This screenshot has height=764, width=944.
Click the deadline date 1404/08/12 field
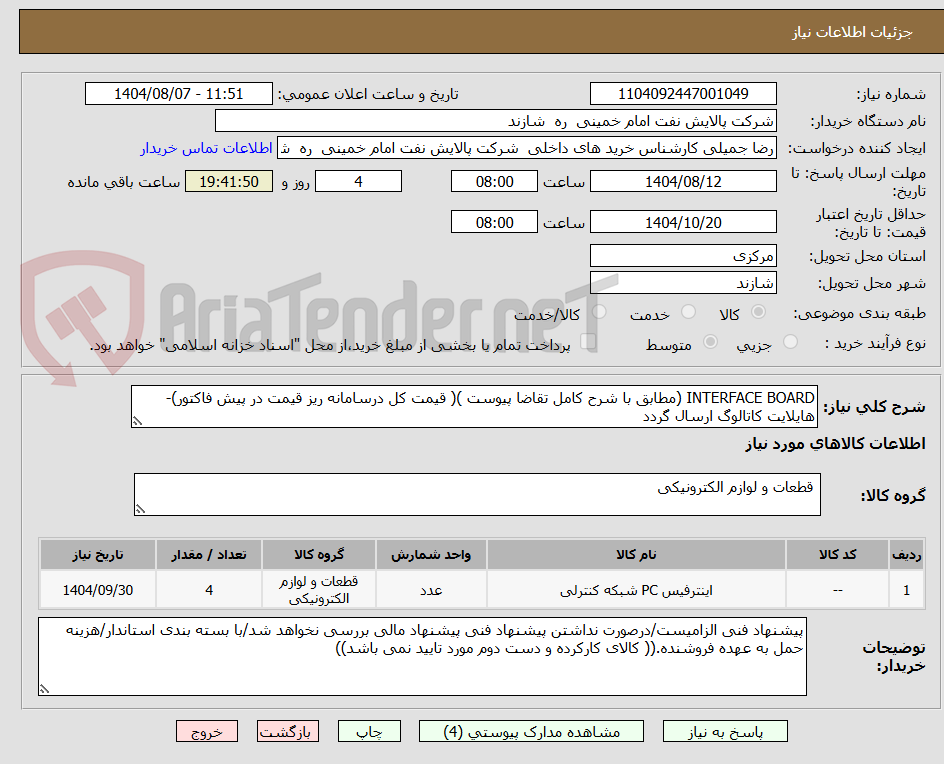683,181
